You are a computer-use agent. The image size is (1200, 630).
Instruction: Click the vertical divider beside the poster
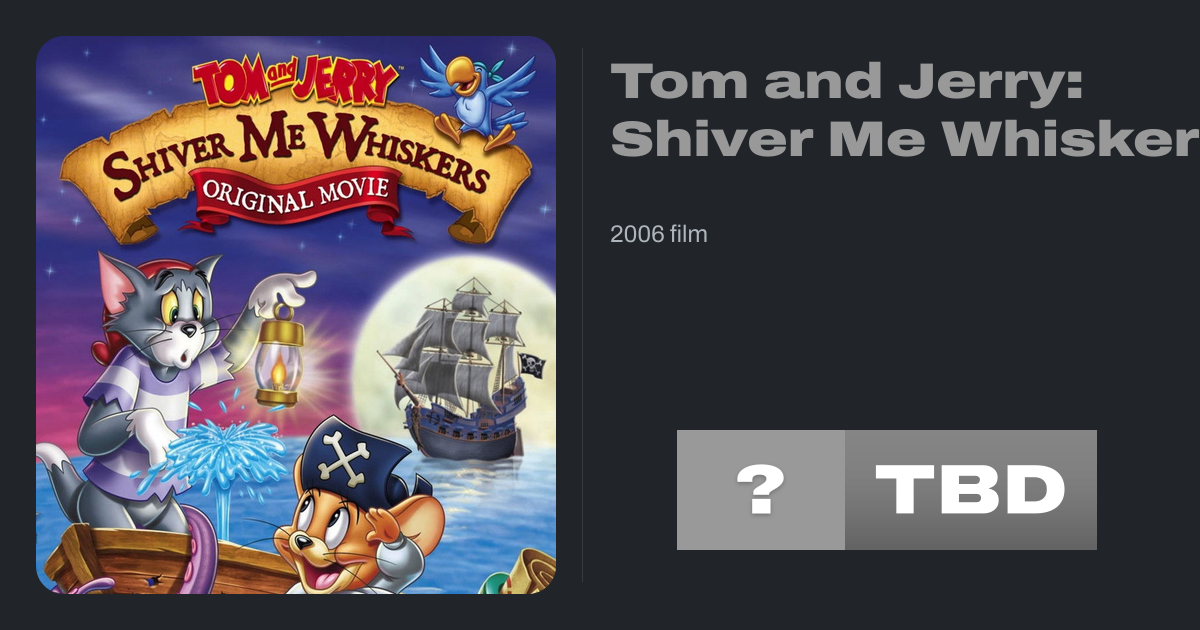582,315
